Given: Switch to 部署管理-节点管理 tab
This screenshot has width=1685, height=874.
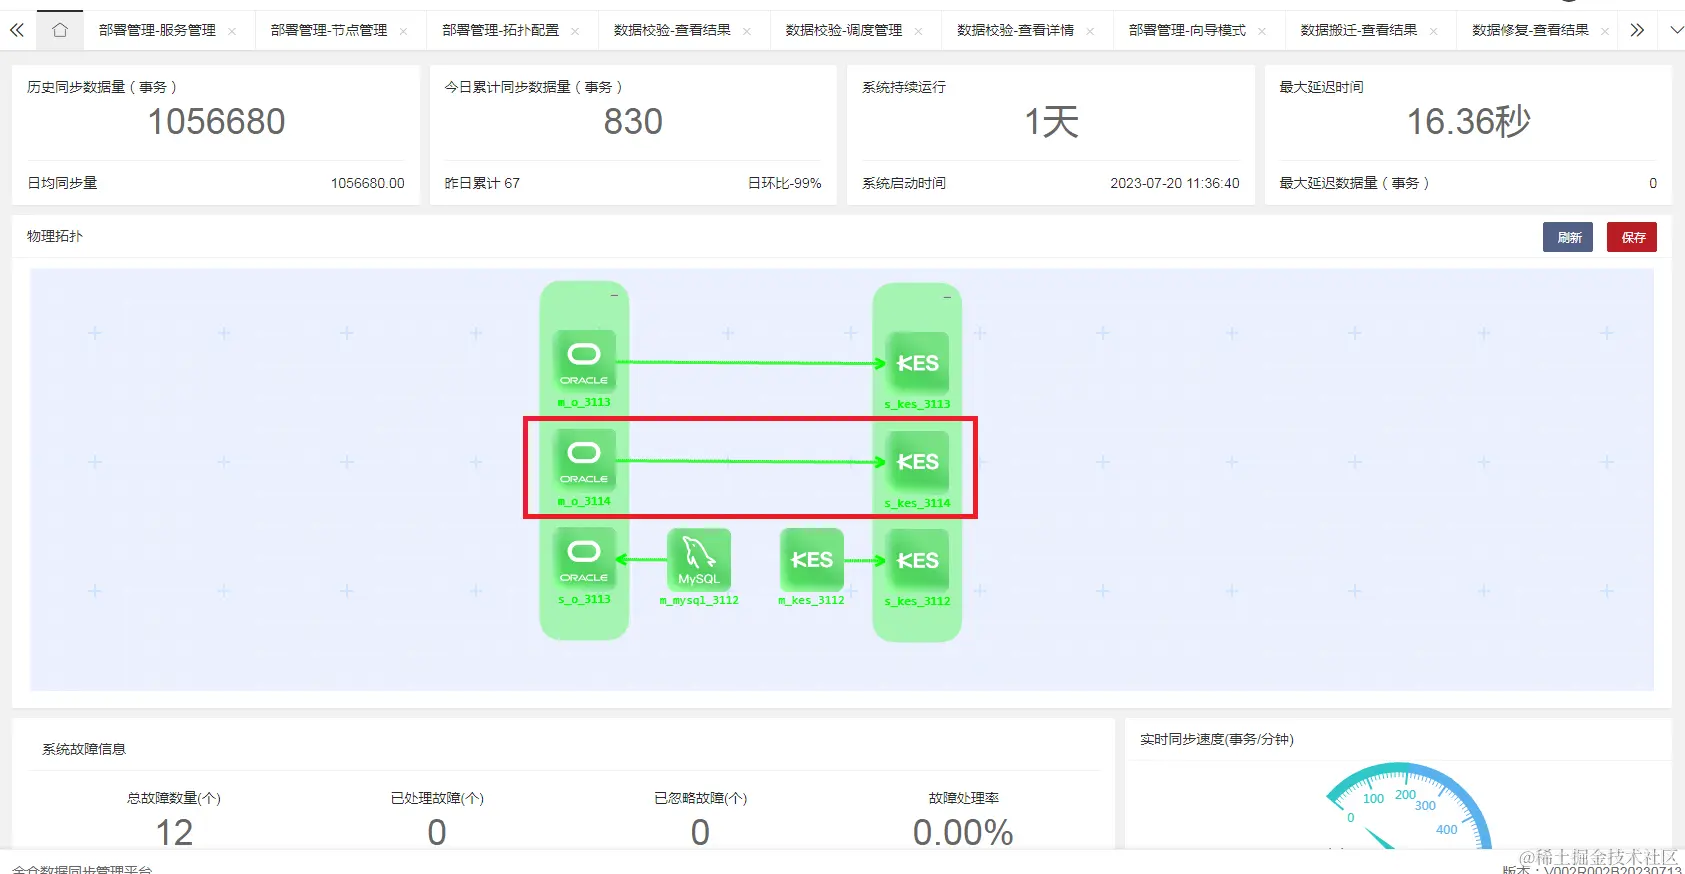Looking at the screenshot, I should [x=329, y=30].
